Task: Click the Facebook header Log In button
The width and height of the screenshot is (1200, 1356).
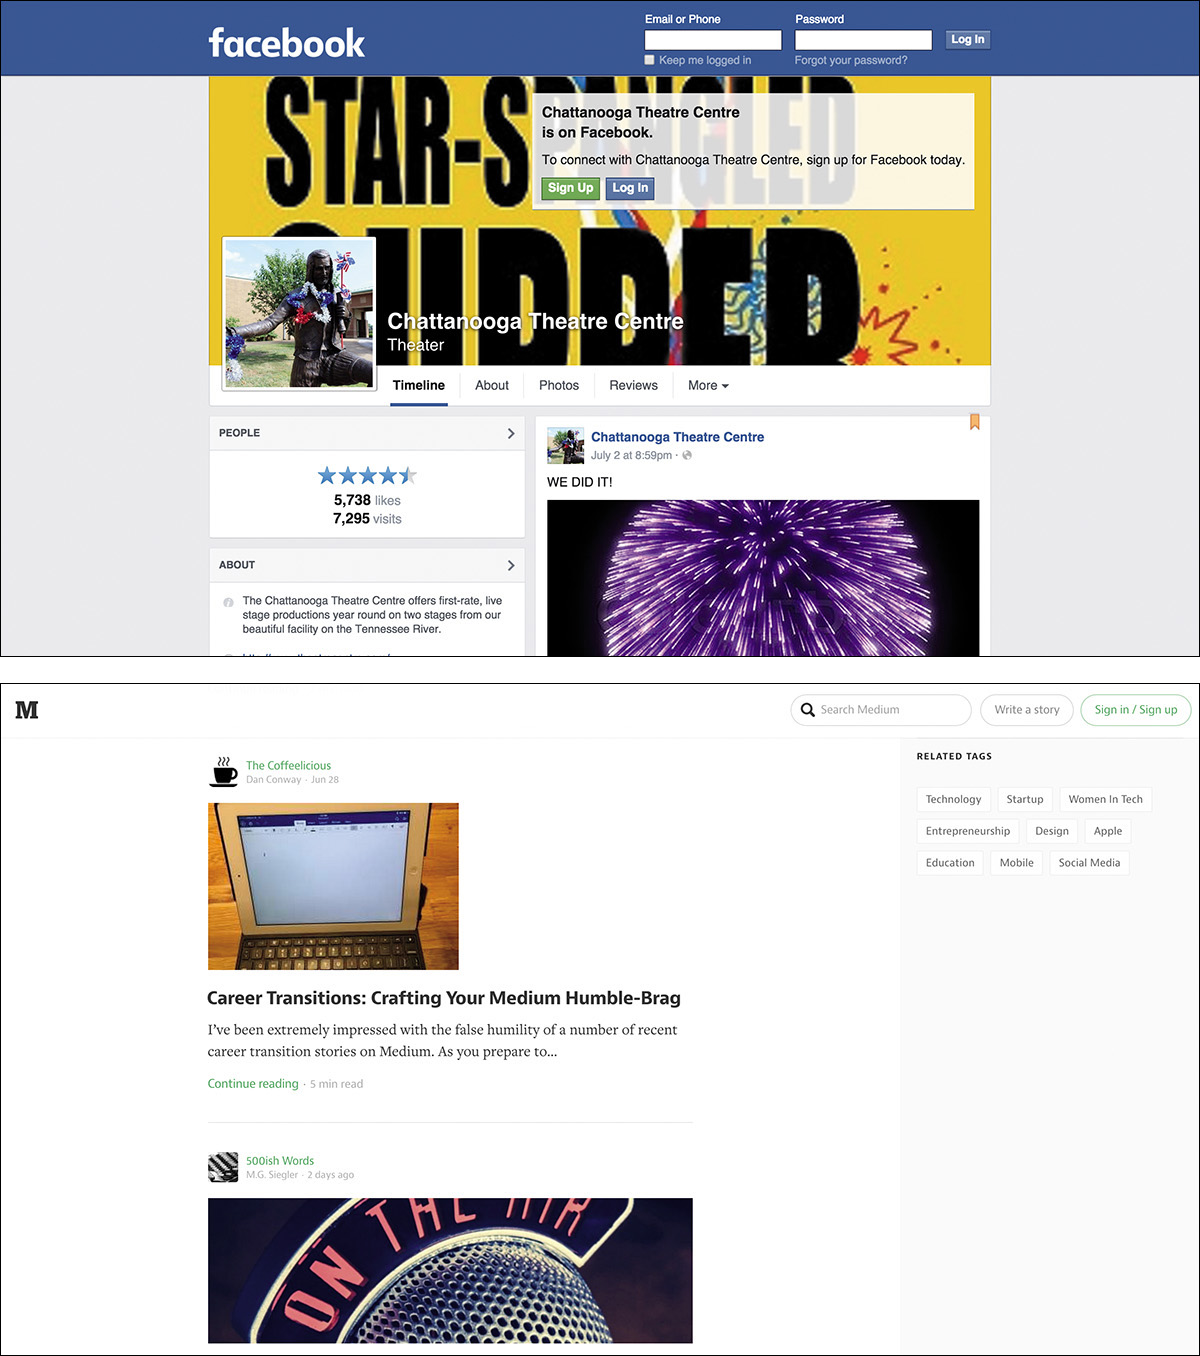Action: point(967,40)
